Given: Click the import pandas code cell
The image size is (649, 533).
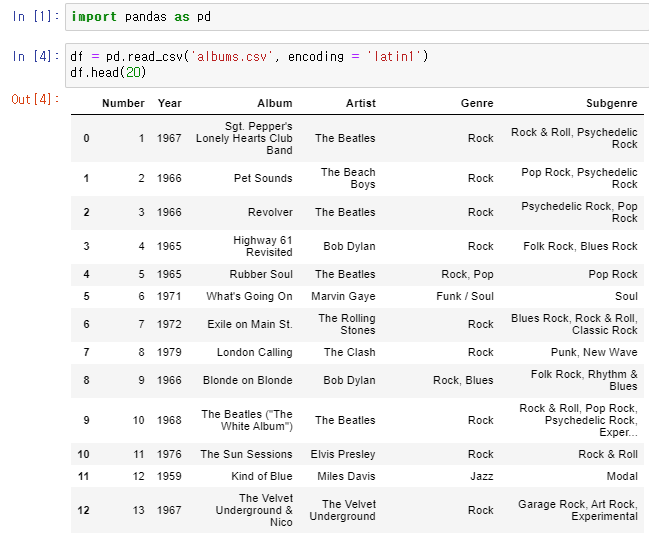Looking at the screenshot, I should point(357,17).
